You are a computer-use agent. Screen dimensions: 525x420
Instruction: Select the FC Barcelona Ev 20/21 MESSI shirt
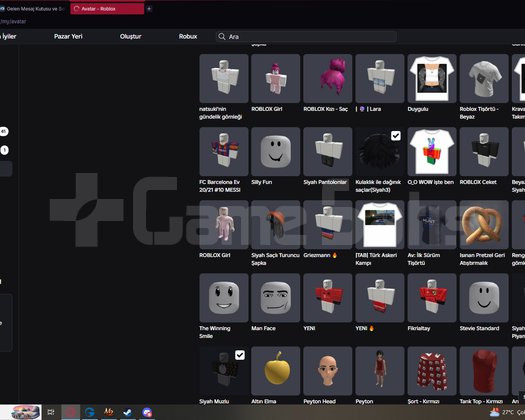tap(224, 151)
